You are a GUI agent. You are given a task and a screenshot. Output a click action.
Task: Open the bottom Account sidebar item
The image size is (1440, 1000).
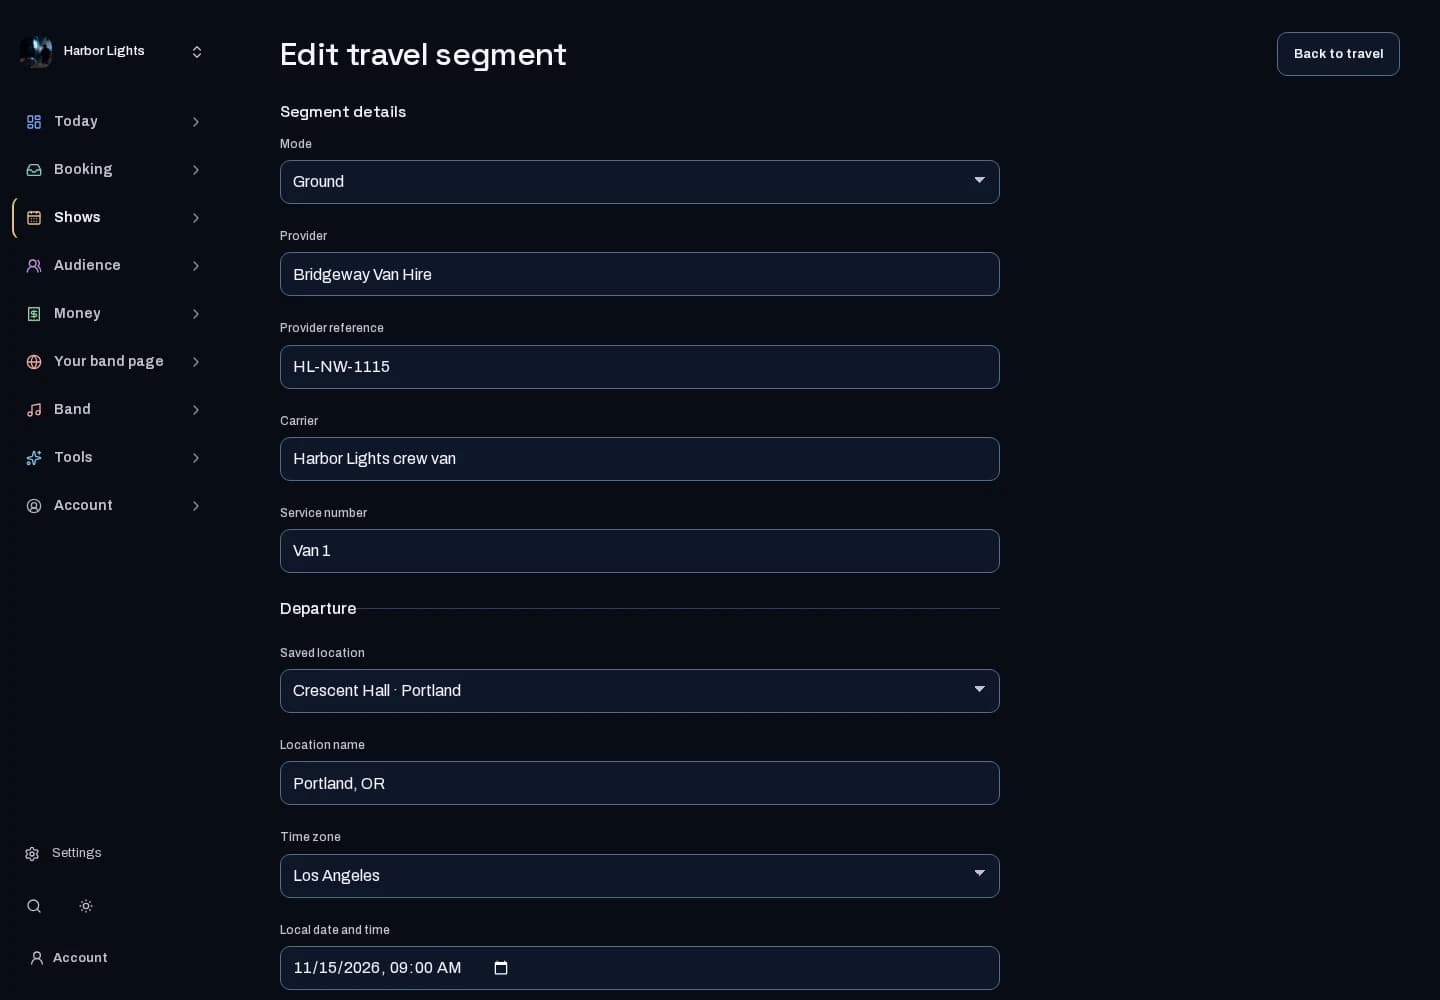tap(68, 958)
